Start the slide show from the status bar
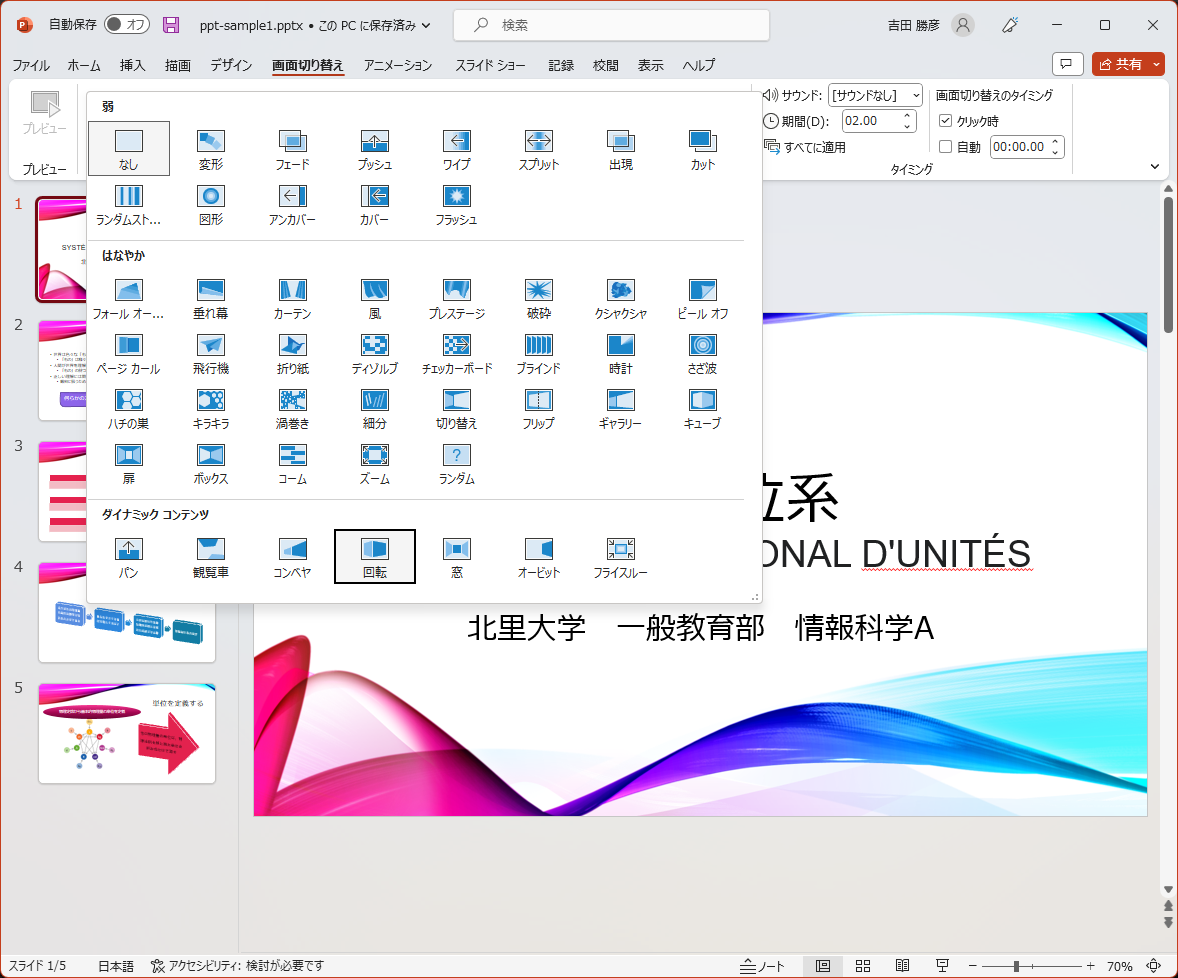The image size is (1178, 978). point(941,966)
